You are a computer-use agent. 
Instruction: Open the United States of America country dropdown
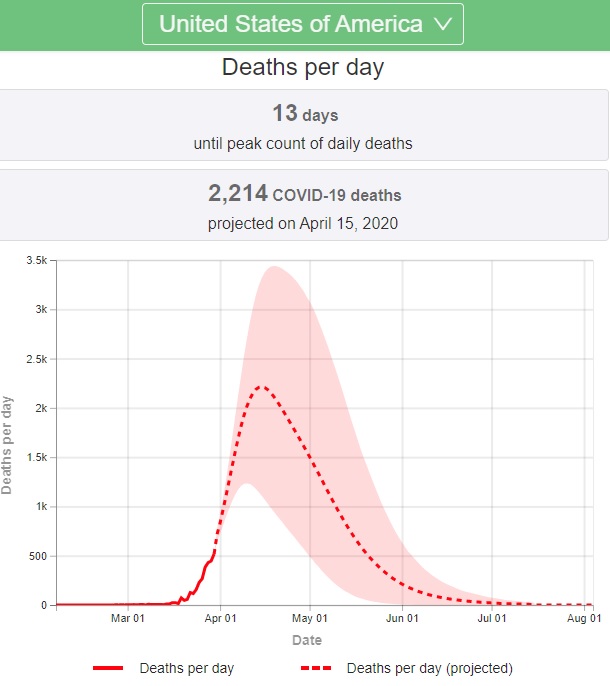click(303, 24)
